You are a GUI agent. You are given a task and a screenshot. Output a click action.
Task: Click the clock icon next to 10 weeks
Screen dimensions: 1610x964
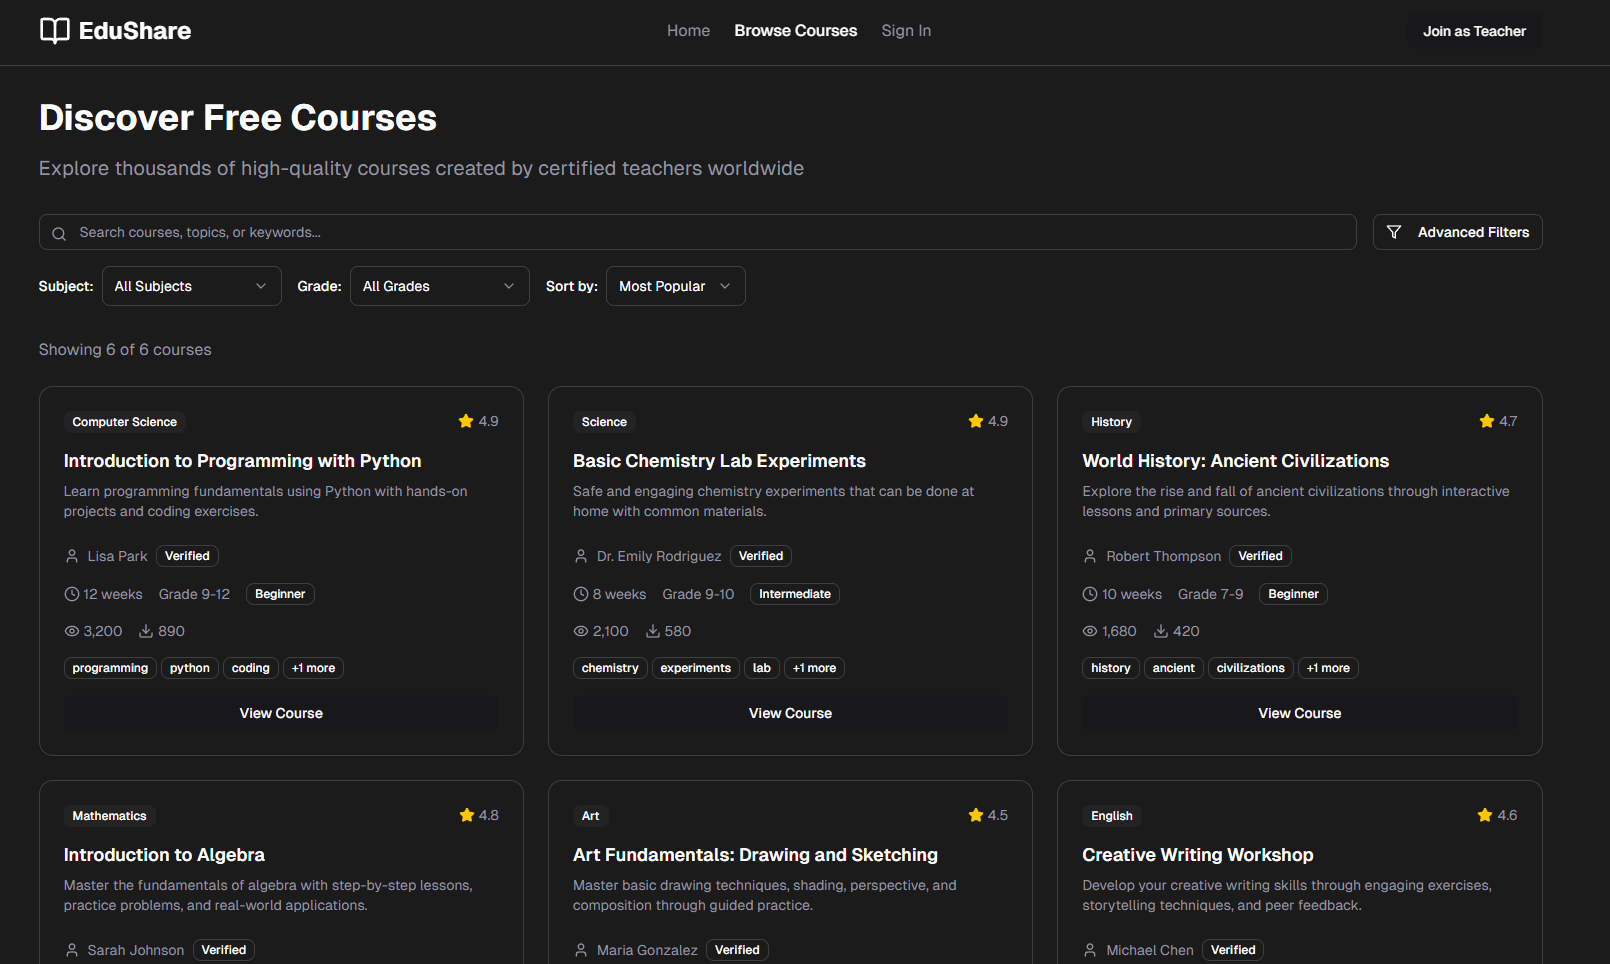coord(1090,594)
